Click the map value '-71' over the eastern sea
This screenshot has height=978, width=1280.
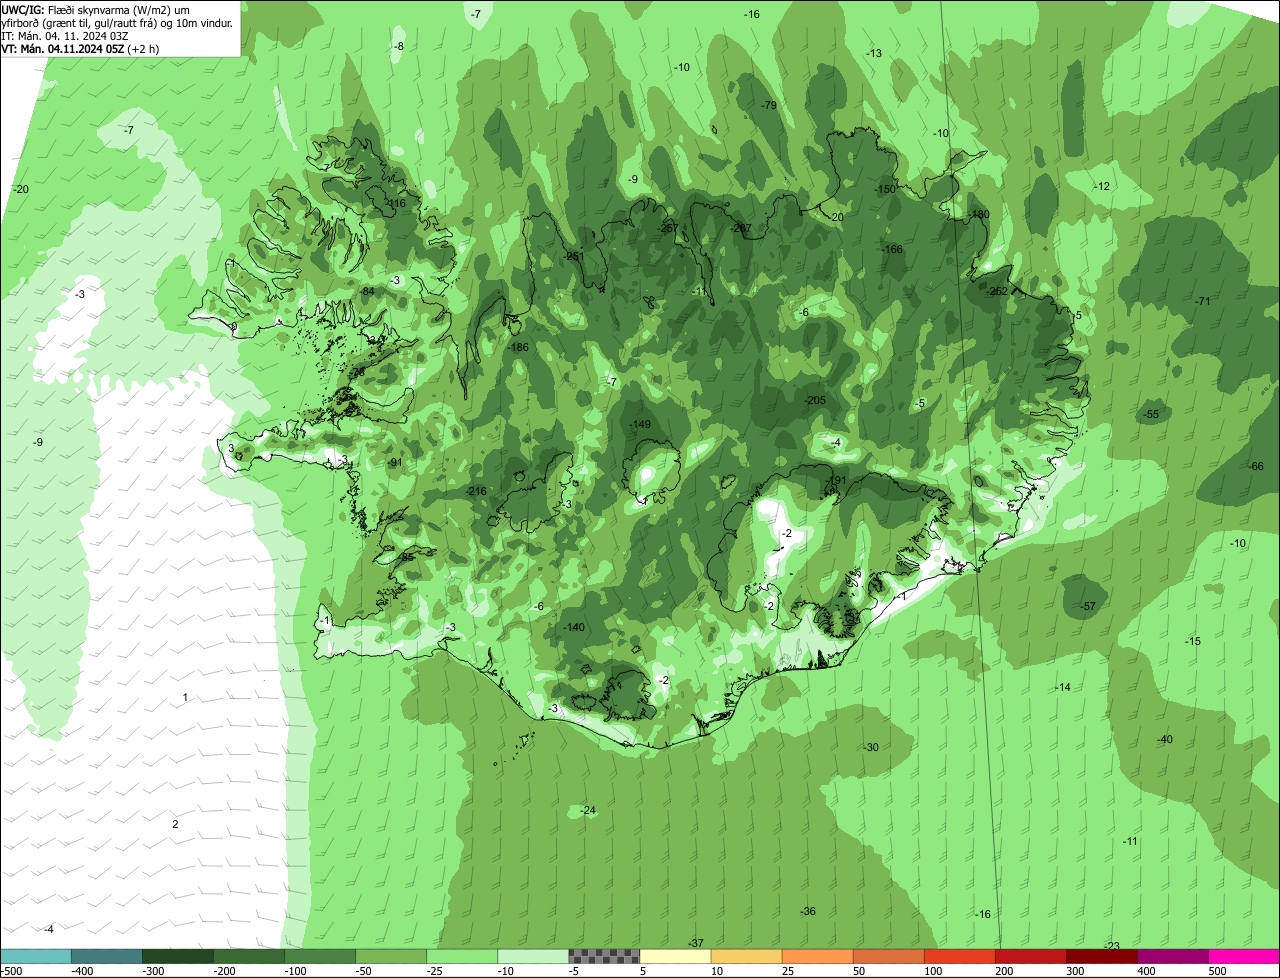pyautogui.click(x=1202, y=301)
